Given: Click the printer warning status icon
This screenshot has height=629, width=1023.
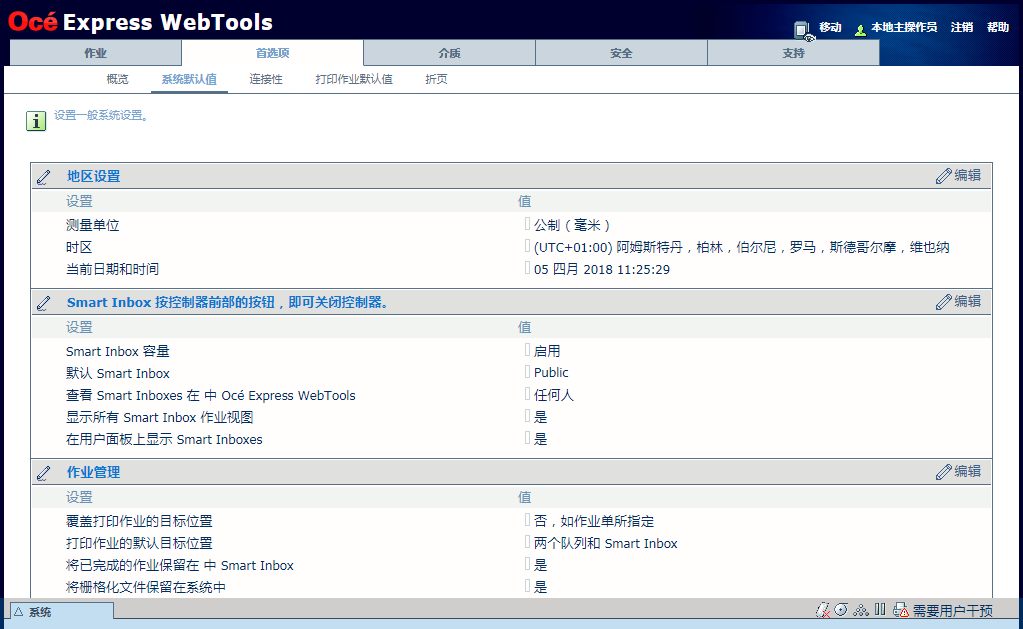Looking at the screenshot, I should (x=901, y=610).
